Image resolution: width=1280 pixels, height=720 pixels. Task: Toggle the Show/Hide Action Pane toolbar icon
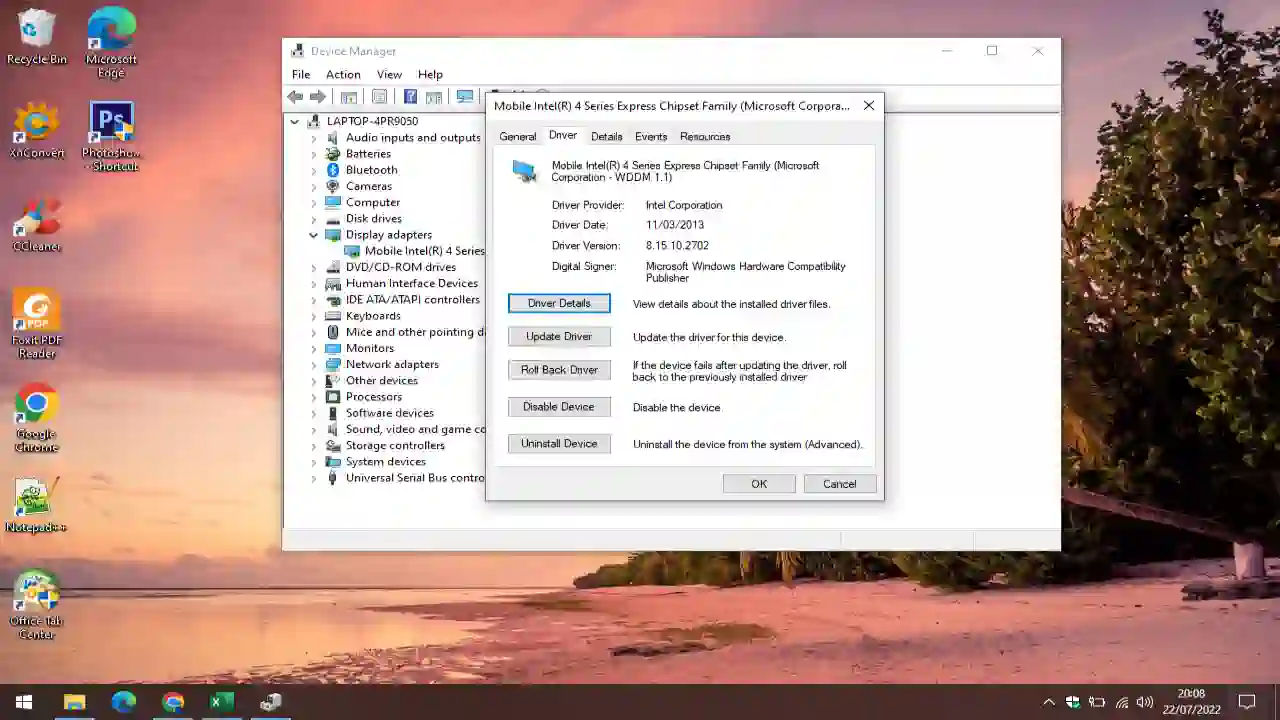(434, 97)
